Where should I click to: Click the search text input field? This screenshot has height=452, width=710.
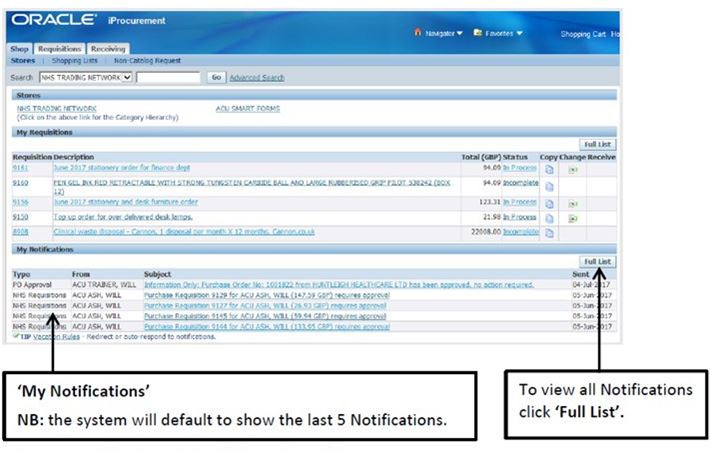[168, 77]
